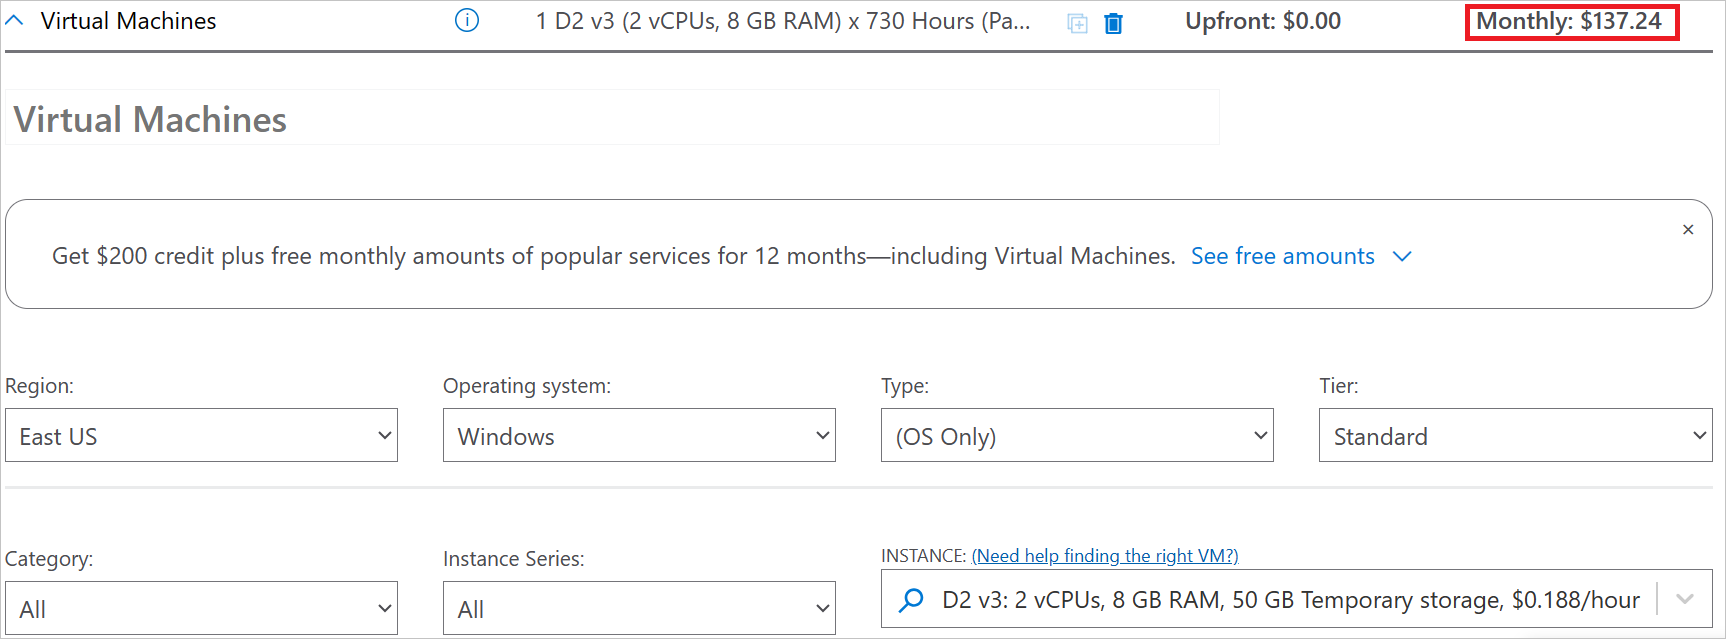
Task: Click the info icon beside Virtual Machines
Action: (x=467, y=20)
